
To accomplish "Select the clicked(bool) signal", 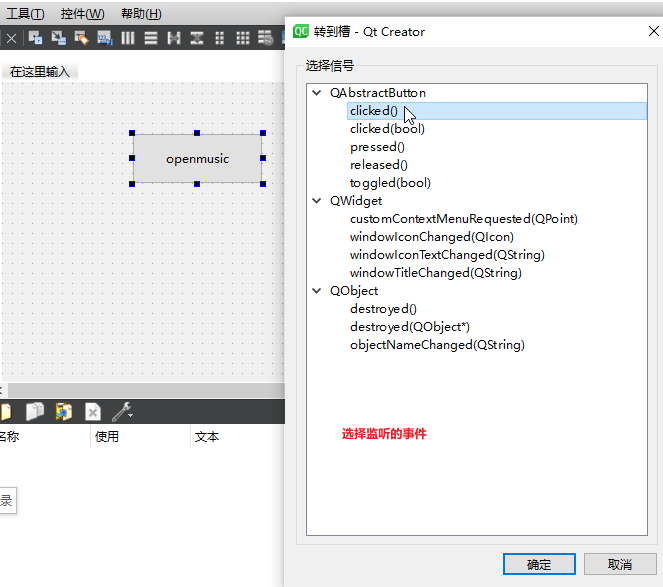I will click(x=387, y=129).
